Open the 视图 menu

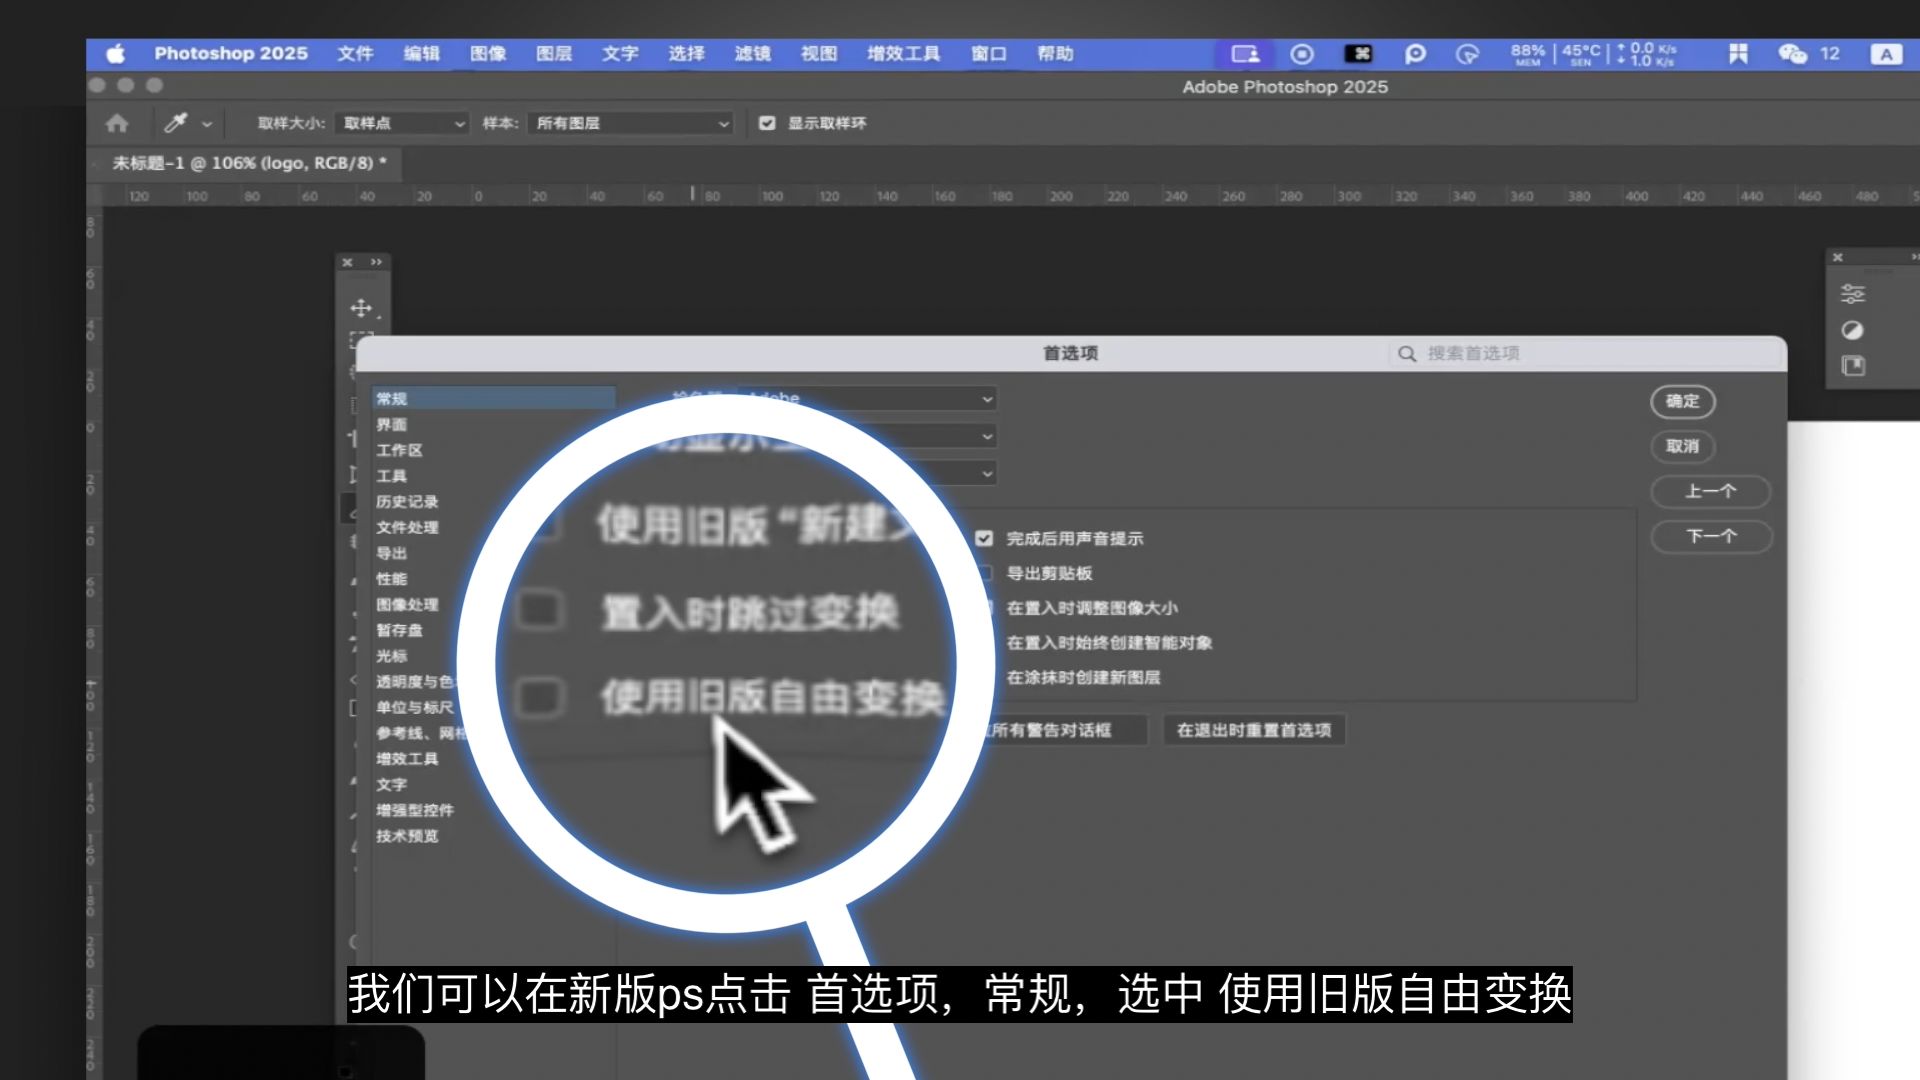click(819, 54)
